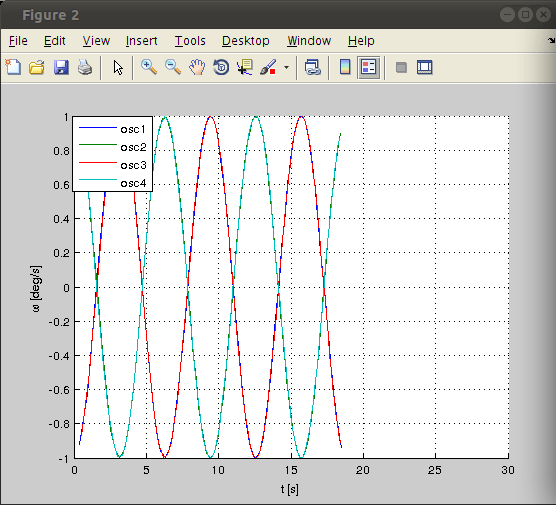This screenshot has width=556, height=505.
Task: Click the Hide Plot Tools icon
Action: tap(401, 67)
